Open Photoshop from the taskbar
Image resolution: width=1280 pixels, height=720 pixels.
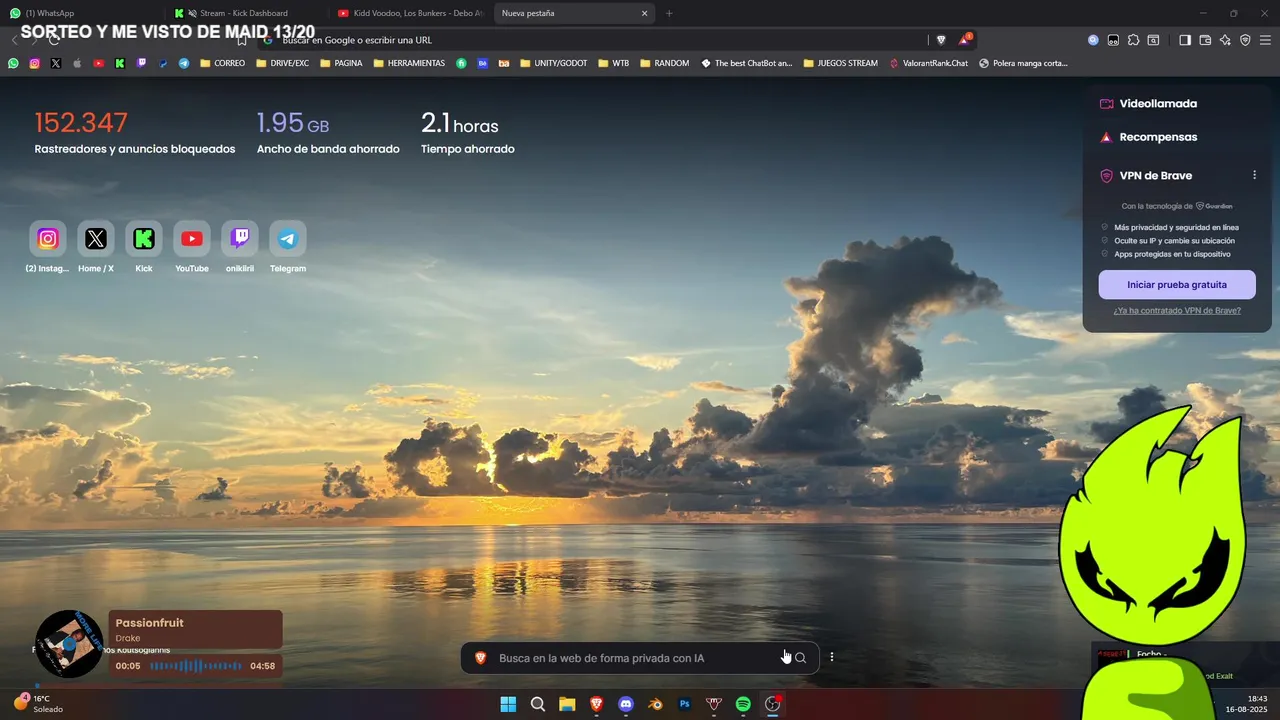(685, 704)
